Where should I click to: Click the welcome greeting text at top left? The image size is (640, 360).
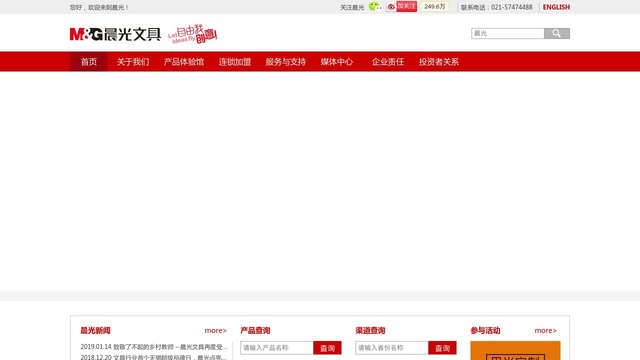pos(99,7)
